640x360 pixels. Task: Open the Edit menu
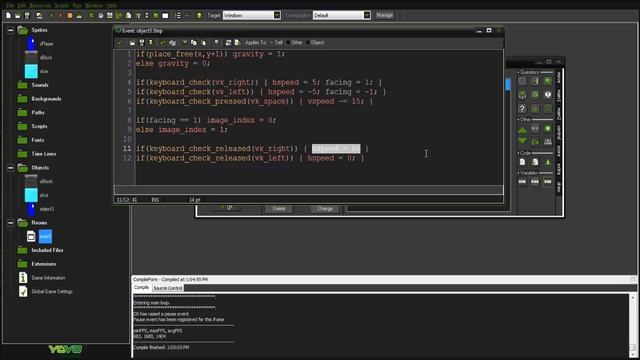(21, 5)
